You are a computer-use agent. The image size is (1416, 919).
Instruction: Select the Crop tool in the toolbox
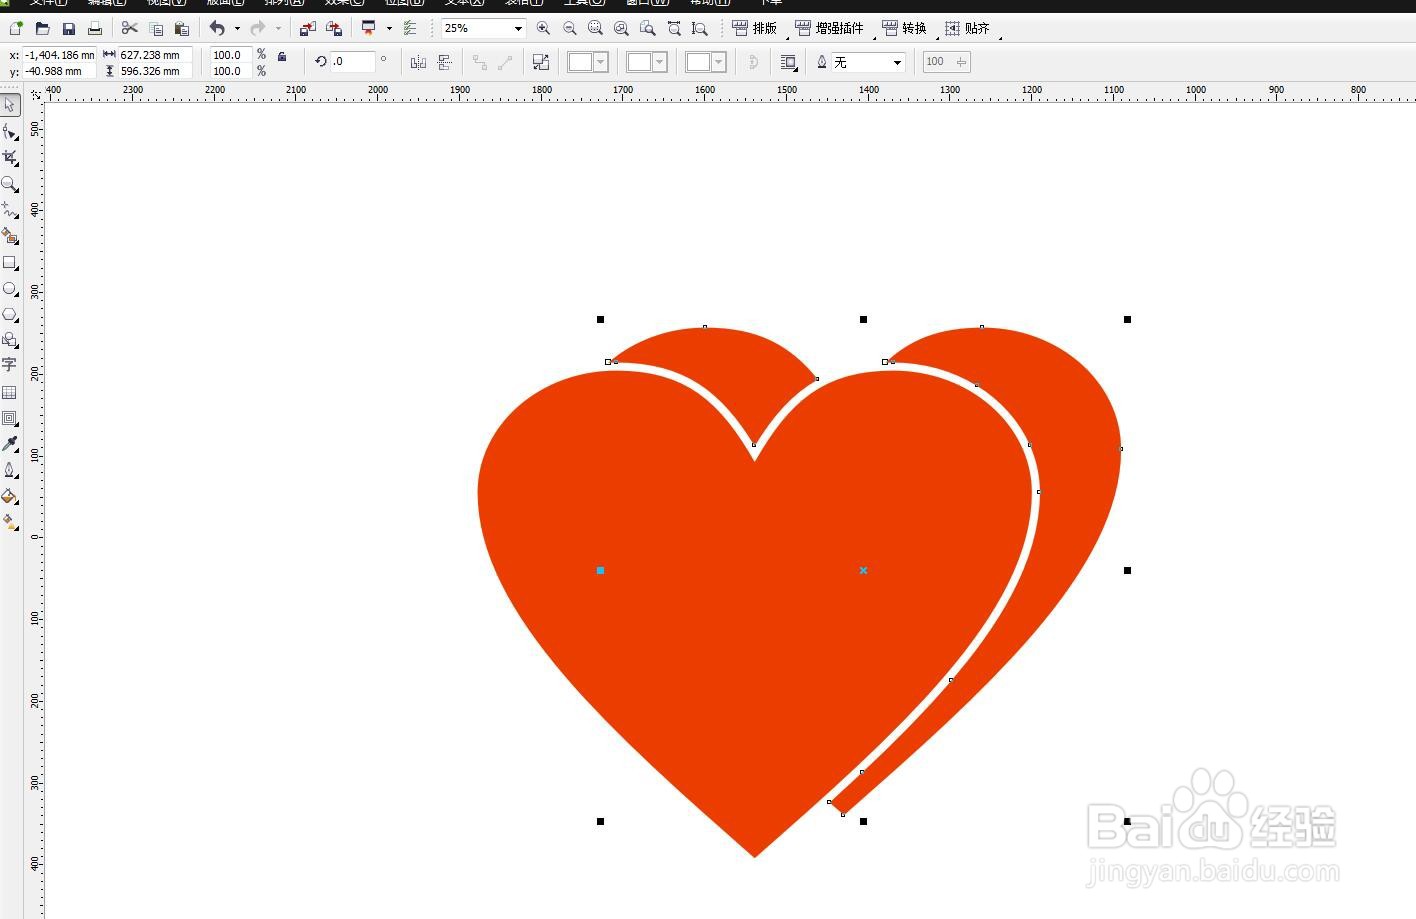(10, 158)
